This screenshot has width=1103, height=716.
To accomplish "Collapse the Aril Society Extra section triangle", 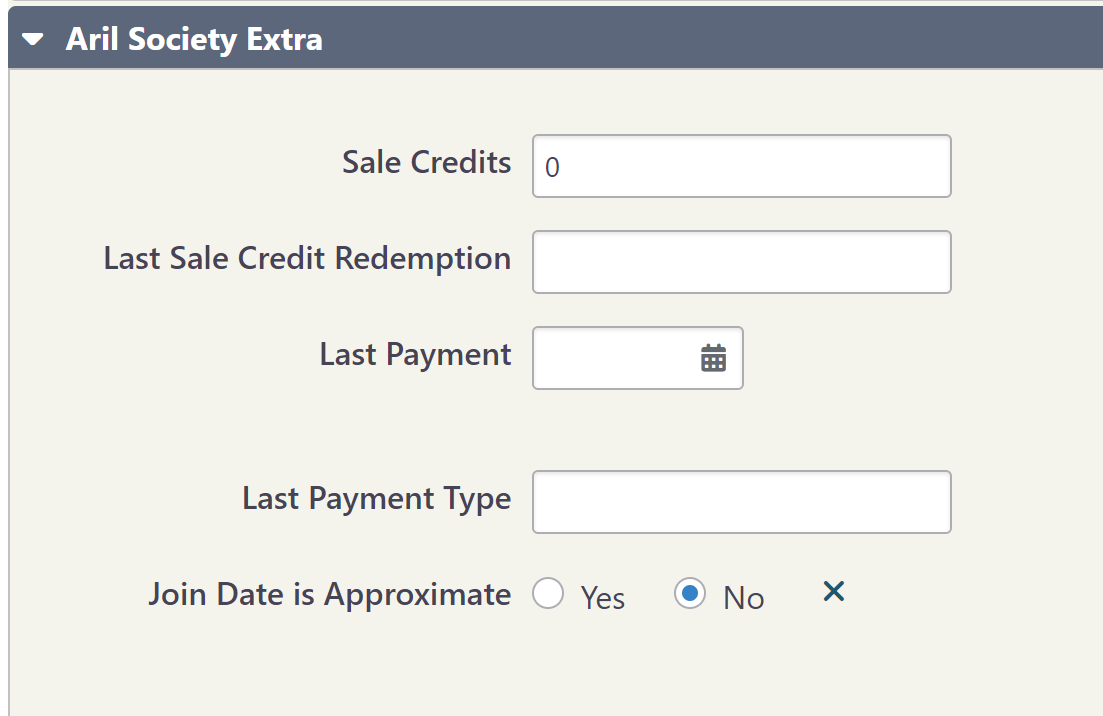I will [34, 40].
